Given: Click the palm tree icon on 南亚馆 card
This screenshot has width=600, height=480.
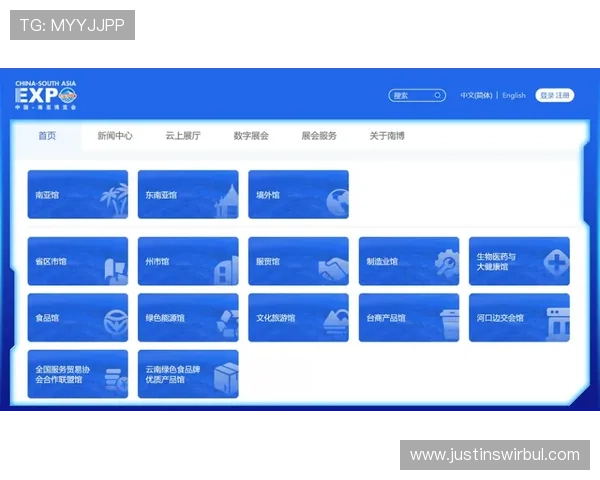Looking at the screenshot, I should click(x=114, y=201).
